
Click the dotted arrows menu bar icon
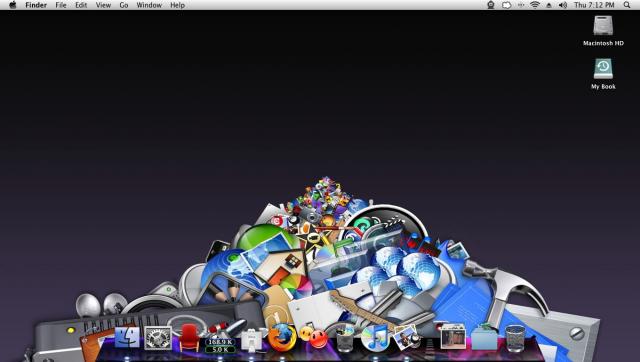point(521,5)
